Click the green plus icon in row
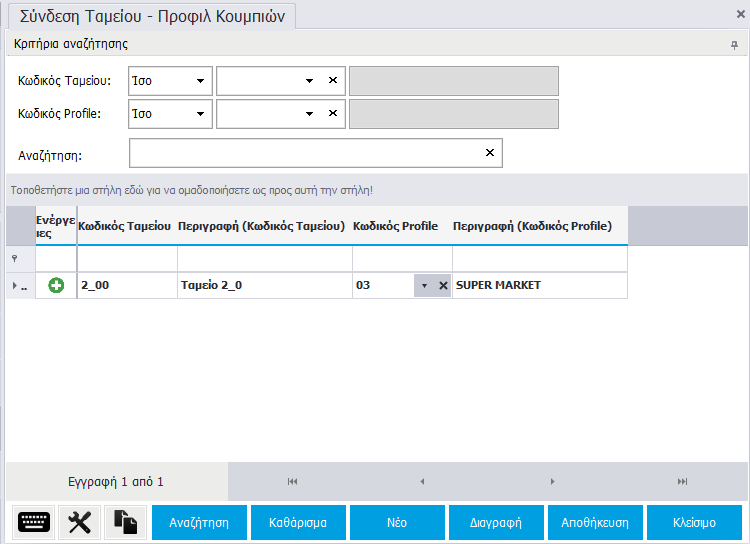The width and height of the screenshot is (750, 544). pos(57,286)
